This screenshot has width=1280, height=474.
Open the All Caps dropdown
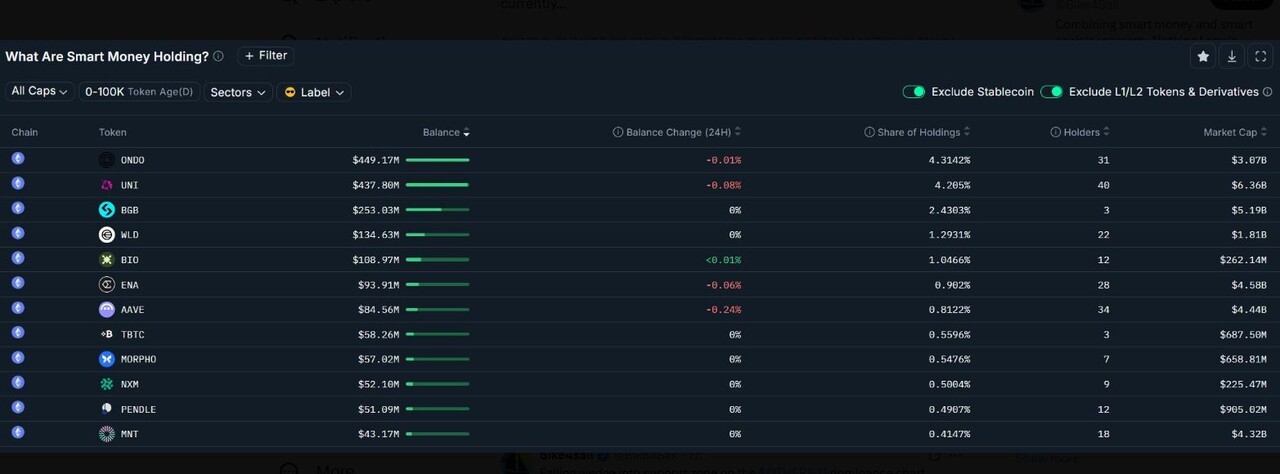pyautogui.click(x=40, y=91)
